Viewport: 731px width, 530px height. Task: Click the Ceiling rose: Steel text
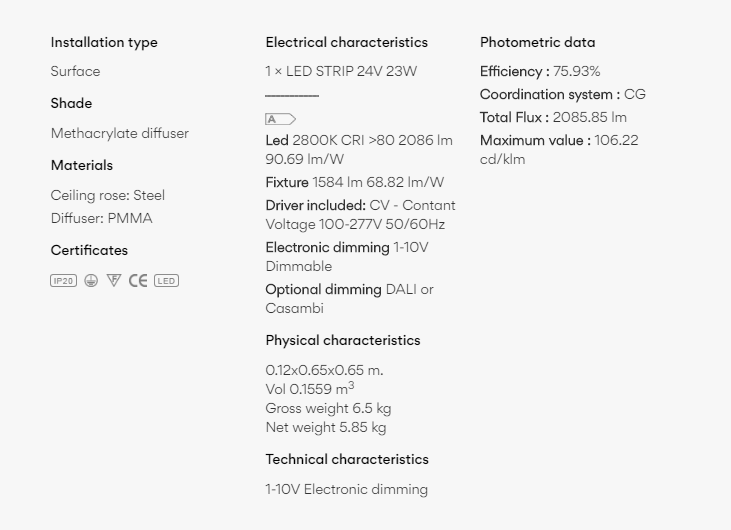point(108,195)
